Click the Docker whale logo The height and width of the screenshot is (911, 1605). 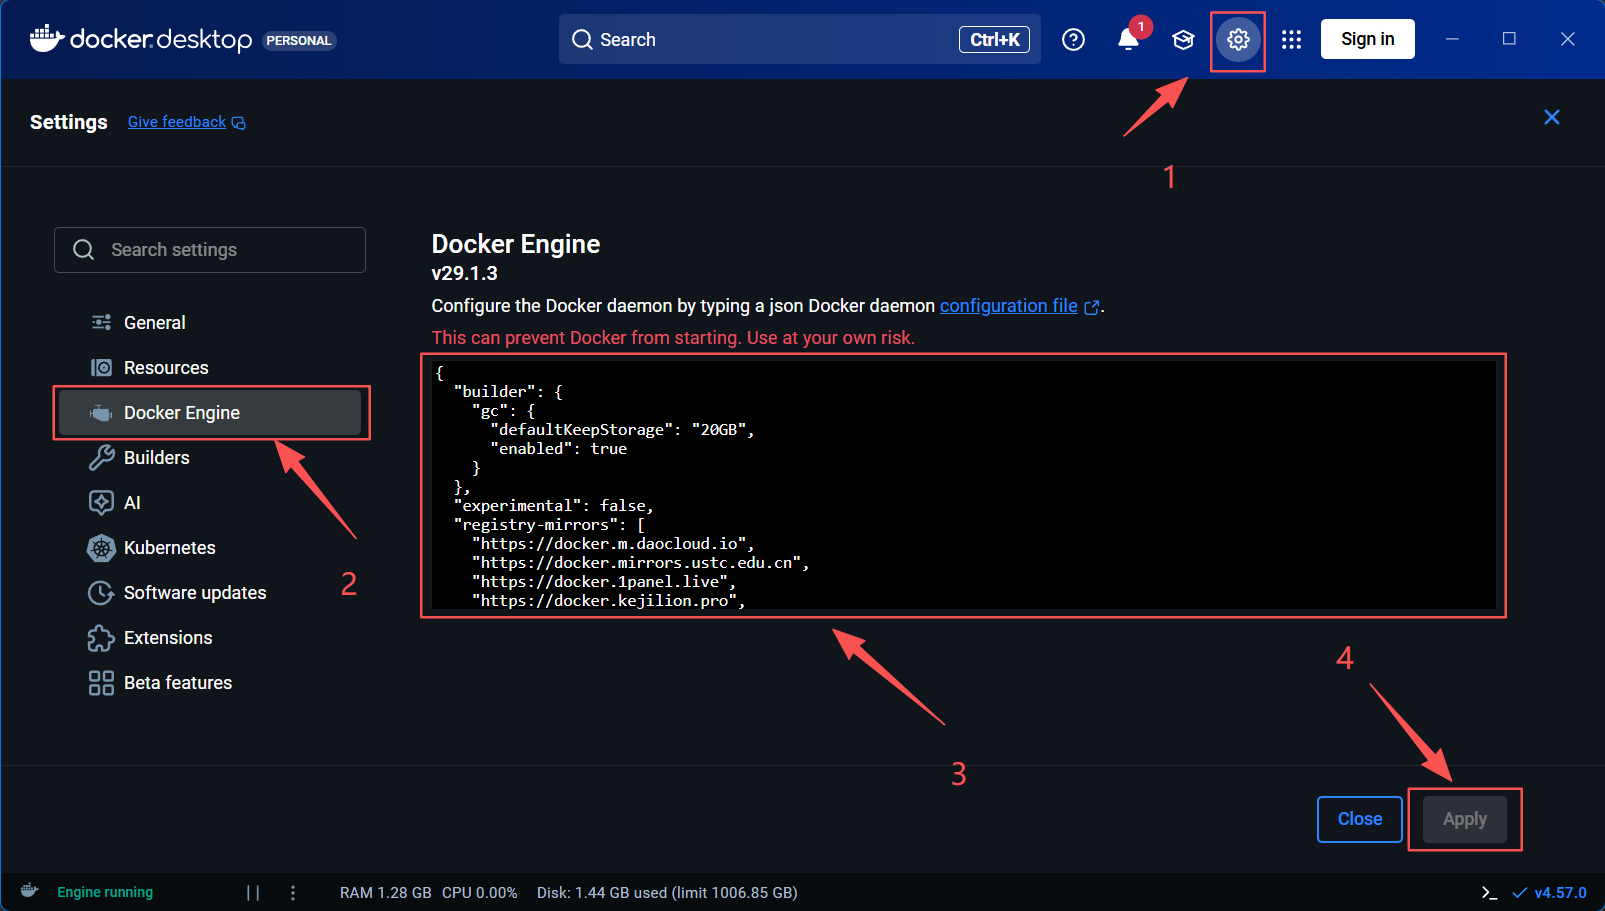pos(46,39)
